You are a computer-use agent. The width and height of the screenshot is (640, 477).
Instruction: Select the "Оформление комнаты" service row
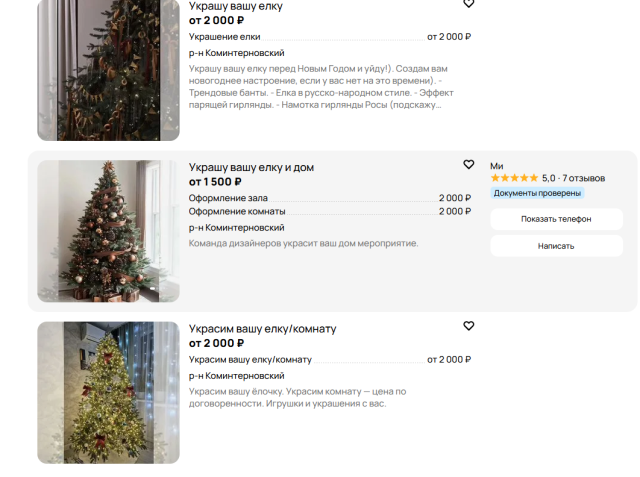click(x=330, y=211)
